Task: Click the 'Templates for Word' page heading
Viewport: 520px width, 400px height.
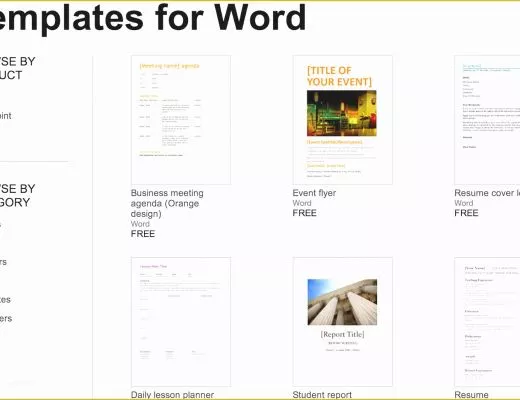Action: click(x=153, y=18)
